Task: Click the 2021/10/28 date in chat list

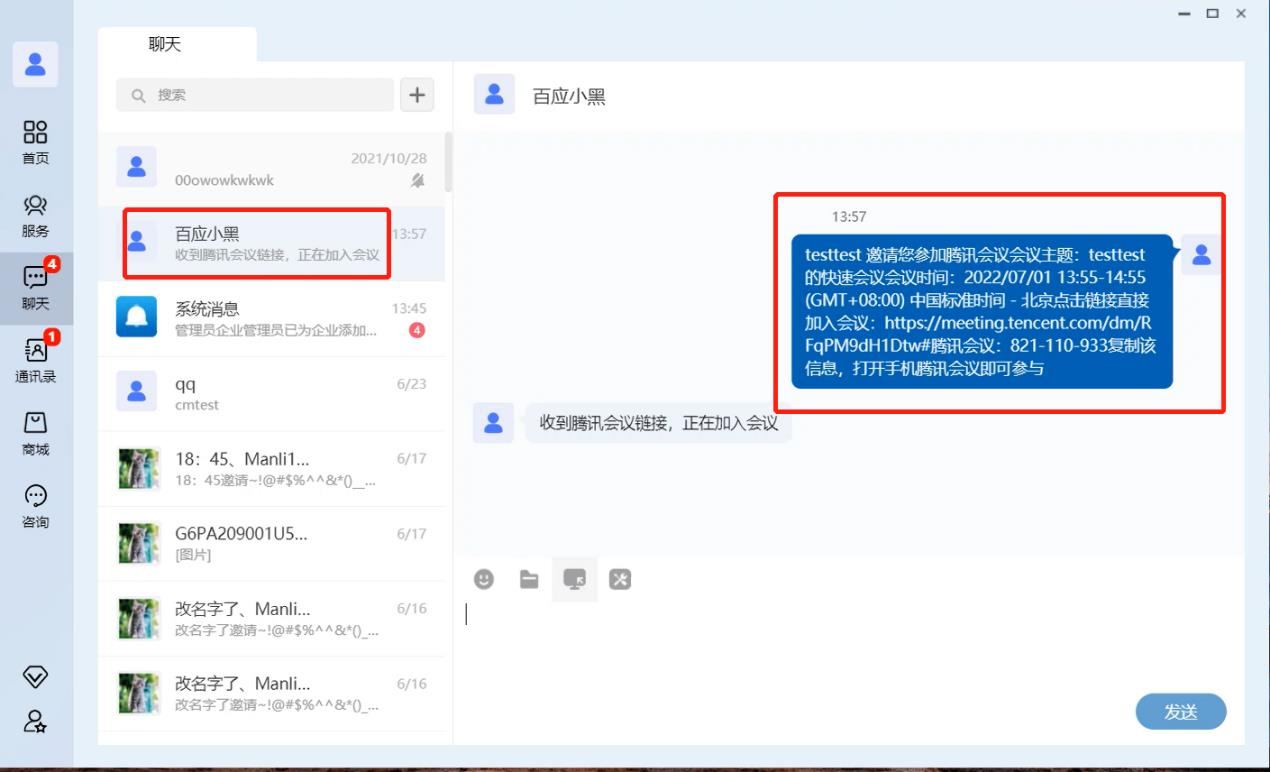Action: pyautogui.click(x=389, y=158)
